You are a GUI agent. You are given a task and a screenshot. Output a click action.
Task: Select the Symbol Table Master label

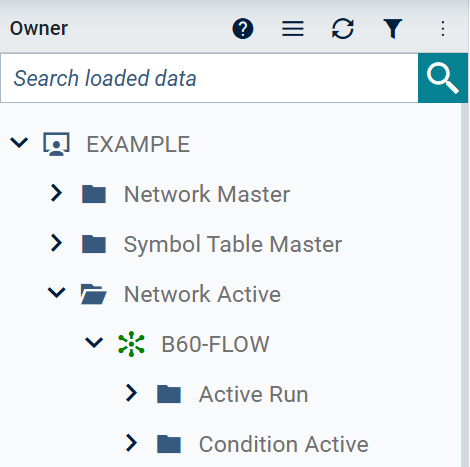pyautogui.click(x=233, y=244)
